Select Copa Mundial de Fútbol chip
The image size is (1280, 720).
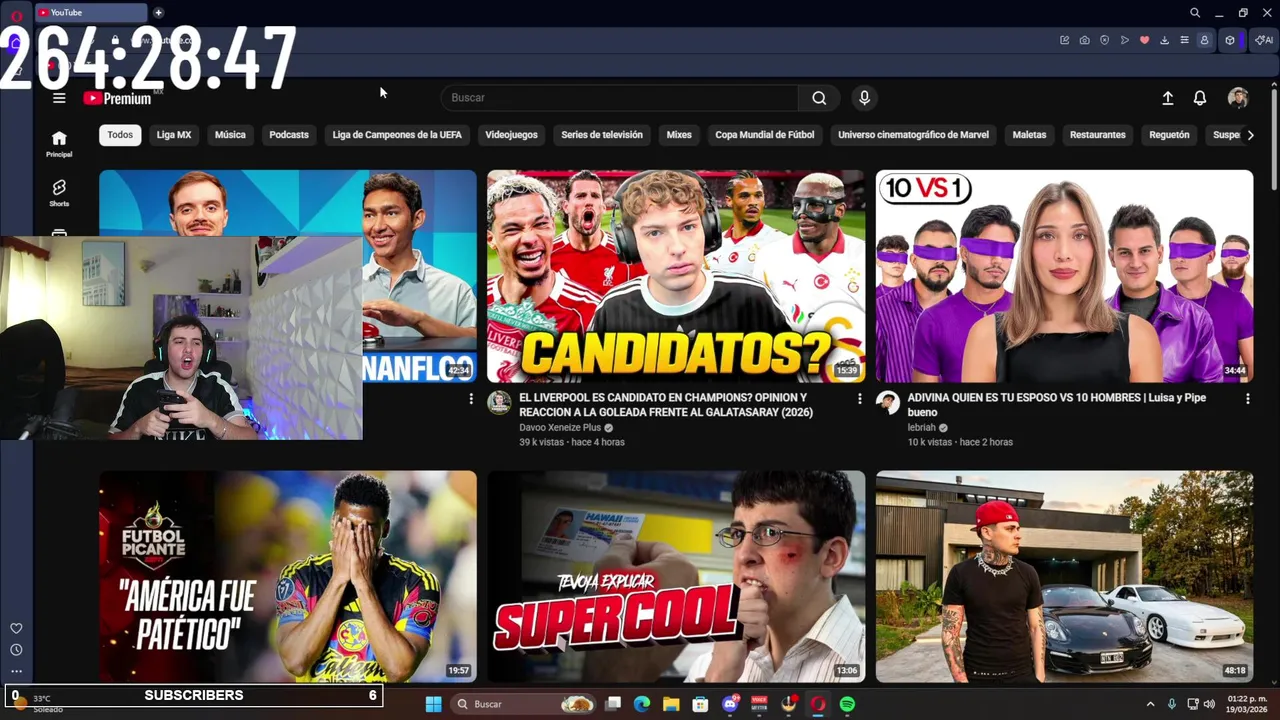pos(765,135)
